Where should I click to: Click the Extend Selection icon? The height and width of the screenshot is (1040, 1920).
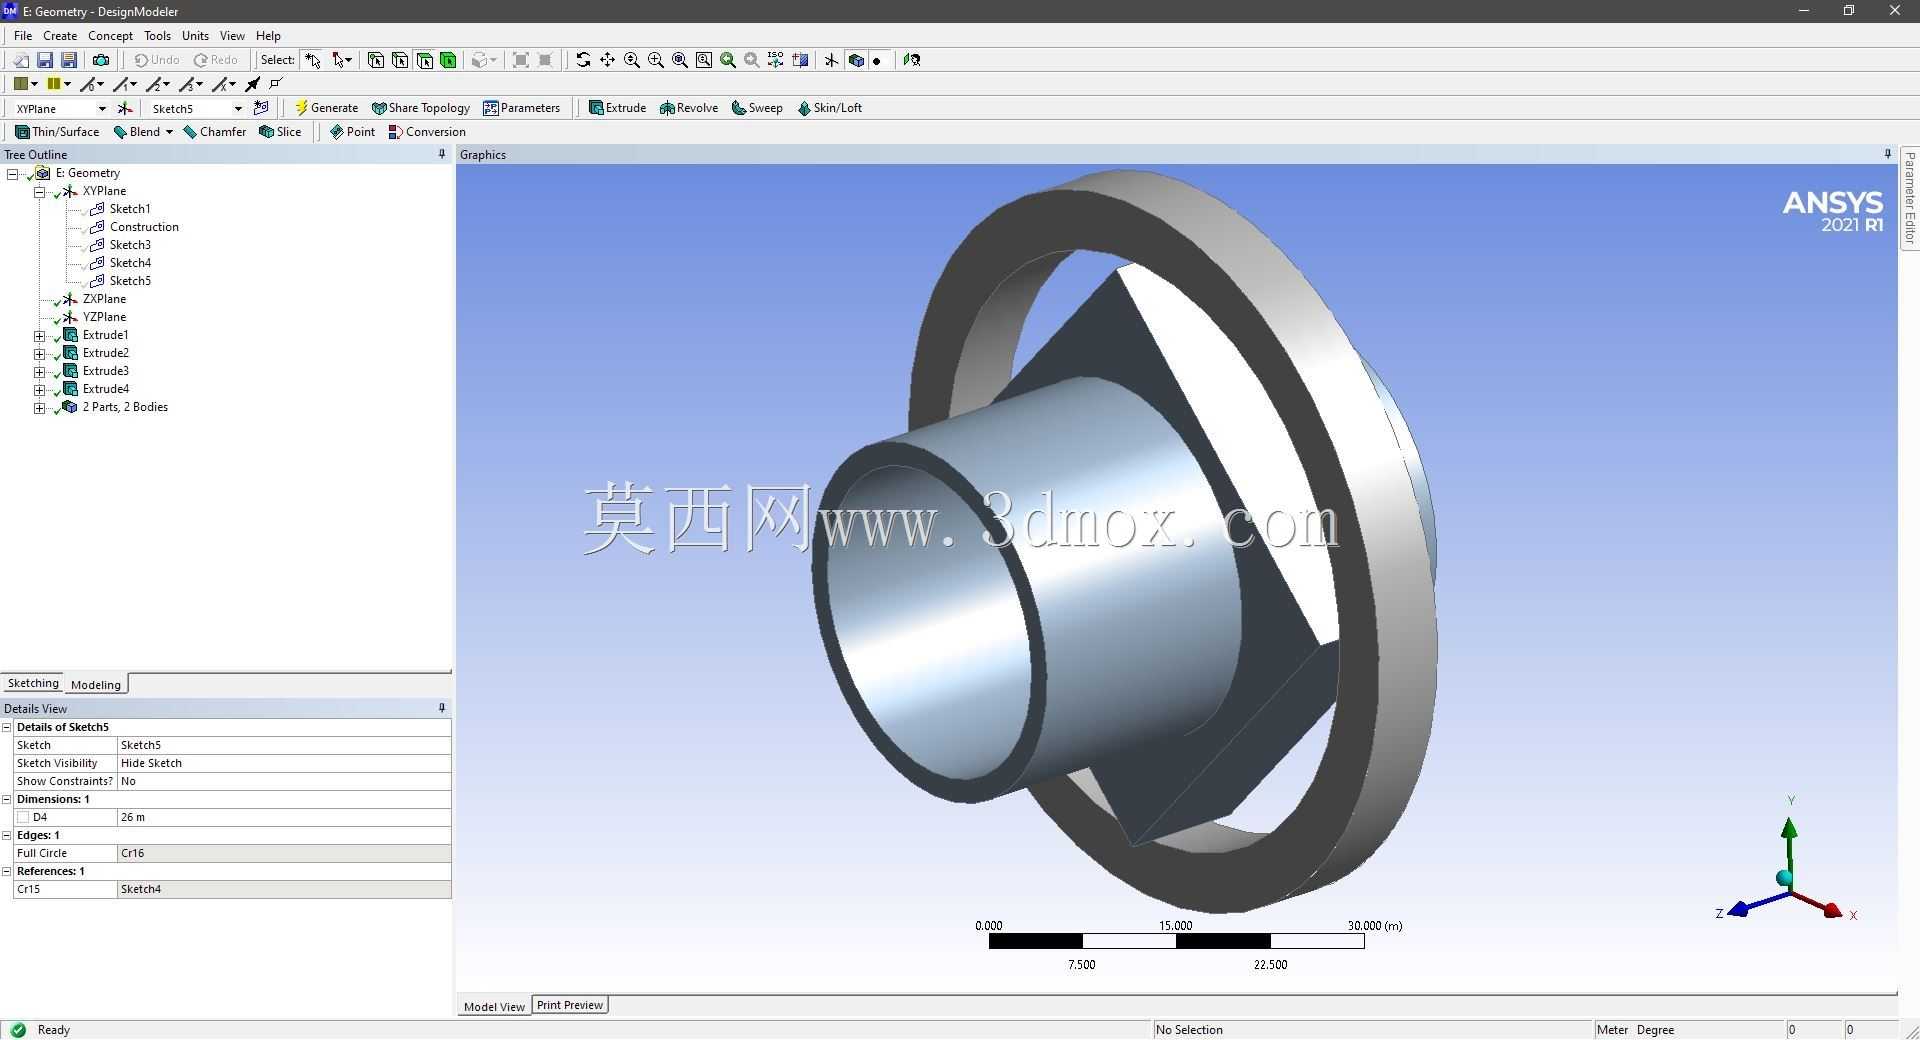pos(484,60)
